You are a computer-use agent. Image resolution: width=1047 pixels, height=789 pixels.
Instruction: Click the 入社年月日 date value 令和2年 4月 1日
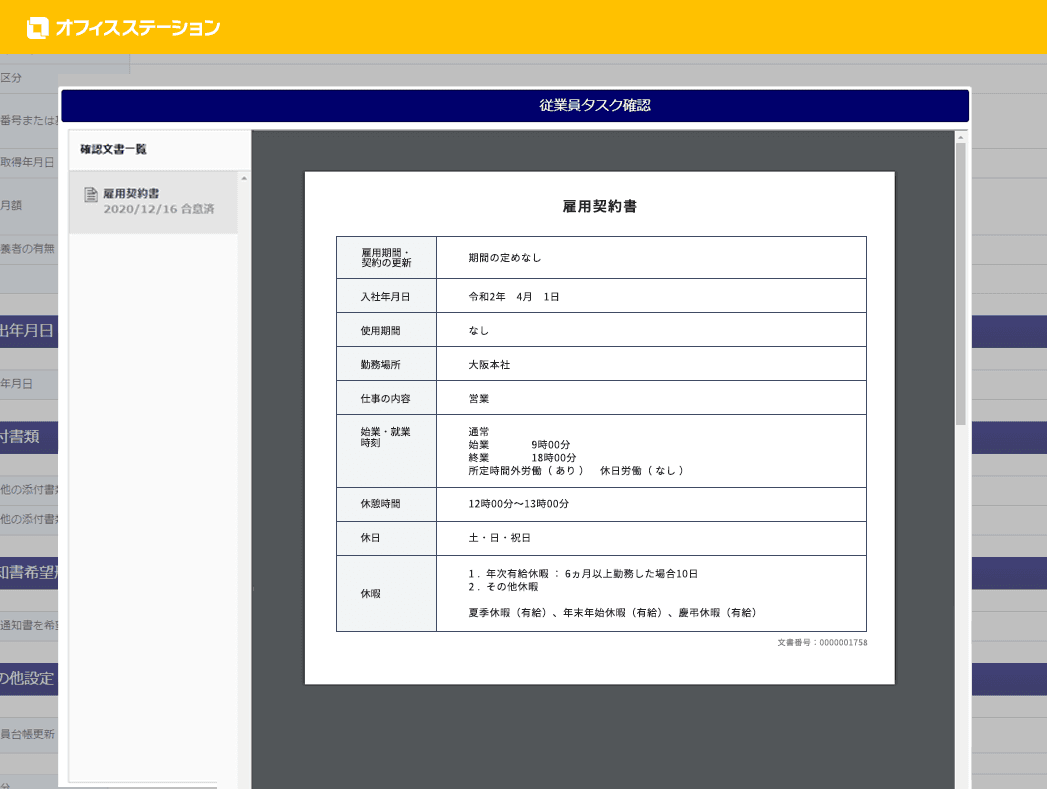514,297
